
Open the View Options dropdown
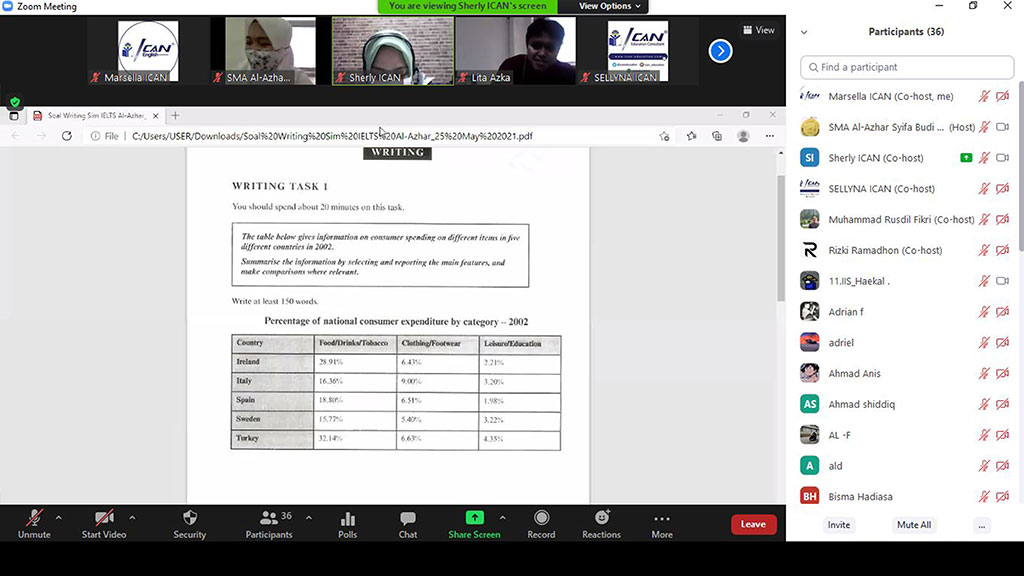click(609, 7)
